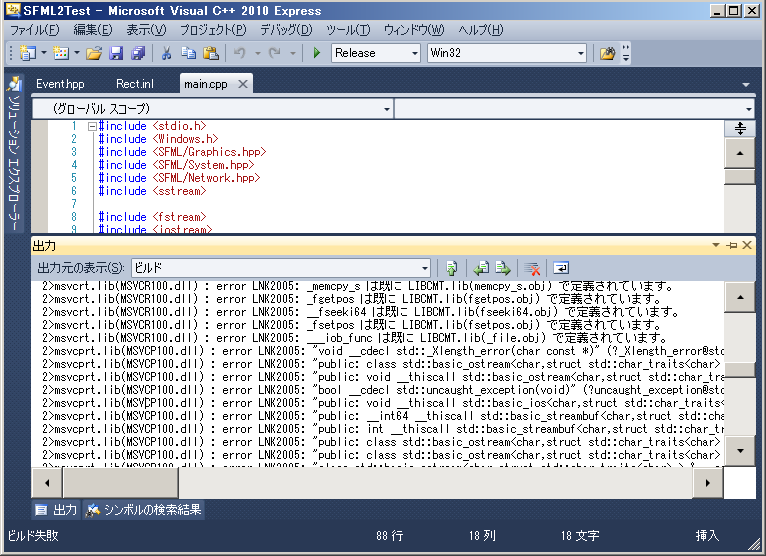Click the Cut scissors icon
The width and height of the screenshot is (766, 556).
[x=166, y=53]
